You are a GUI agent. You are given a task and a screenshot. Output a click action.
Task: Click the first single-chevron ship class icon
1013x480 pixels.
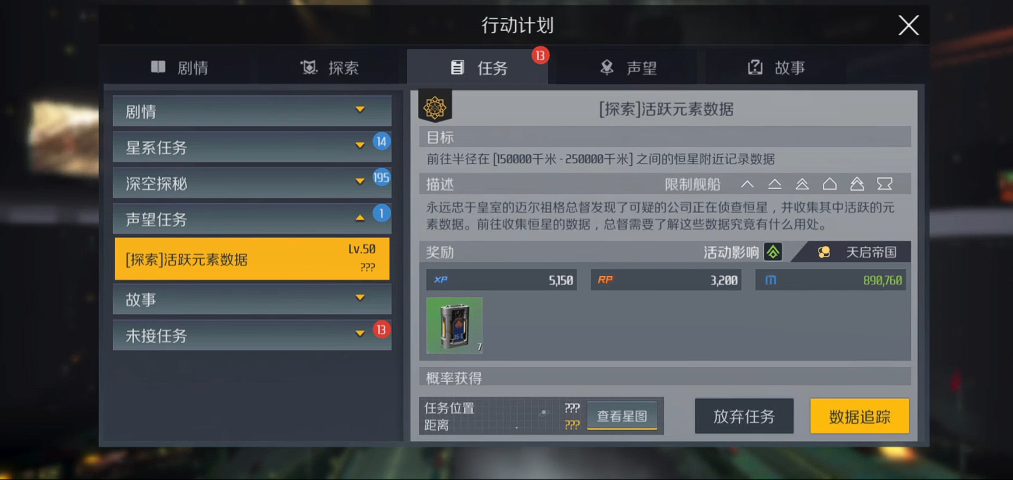click(747, 184)
